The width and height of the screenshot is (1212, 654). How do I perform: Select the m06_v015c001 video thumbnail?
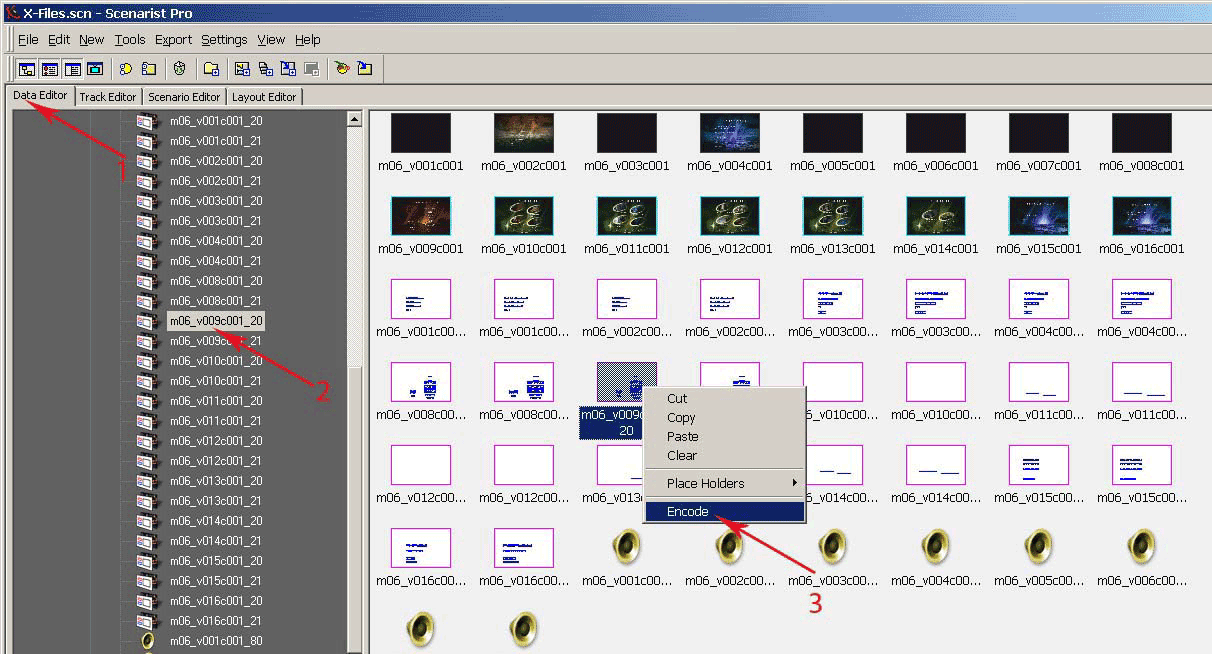click(1038, 216)
